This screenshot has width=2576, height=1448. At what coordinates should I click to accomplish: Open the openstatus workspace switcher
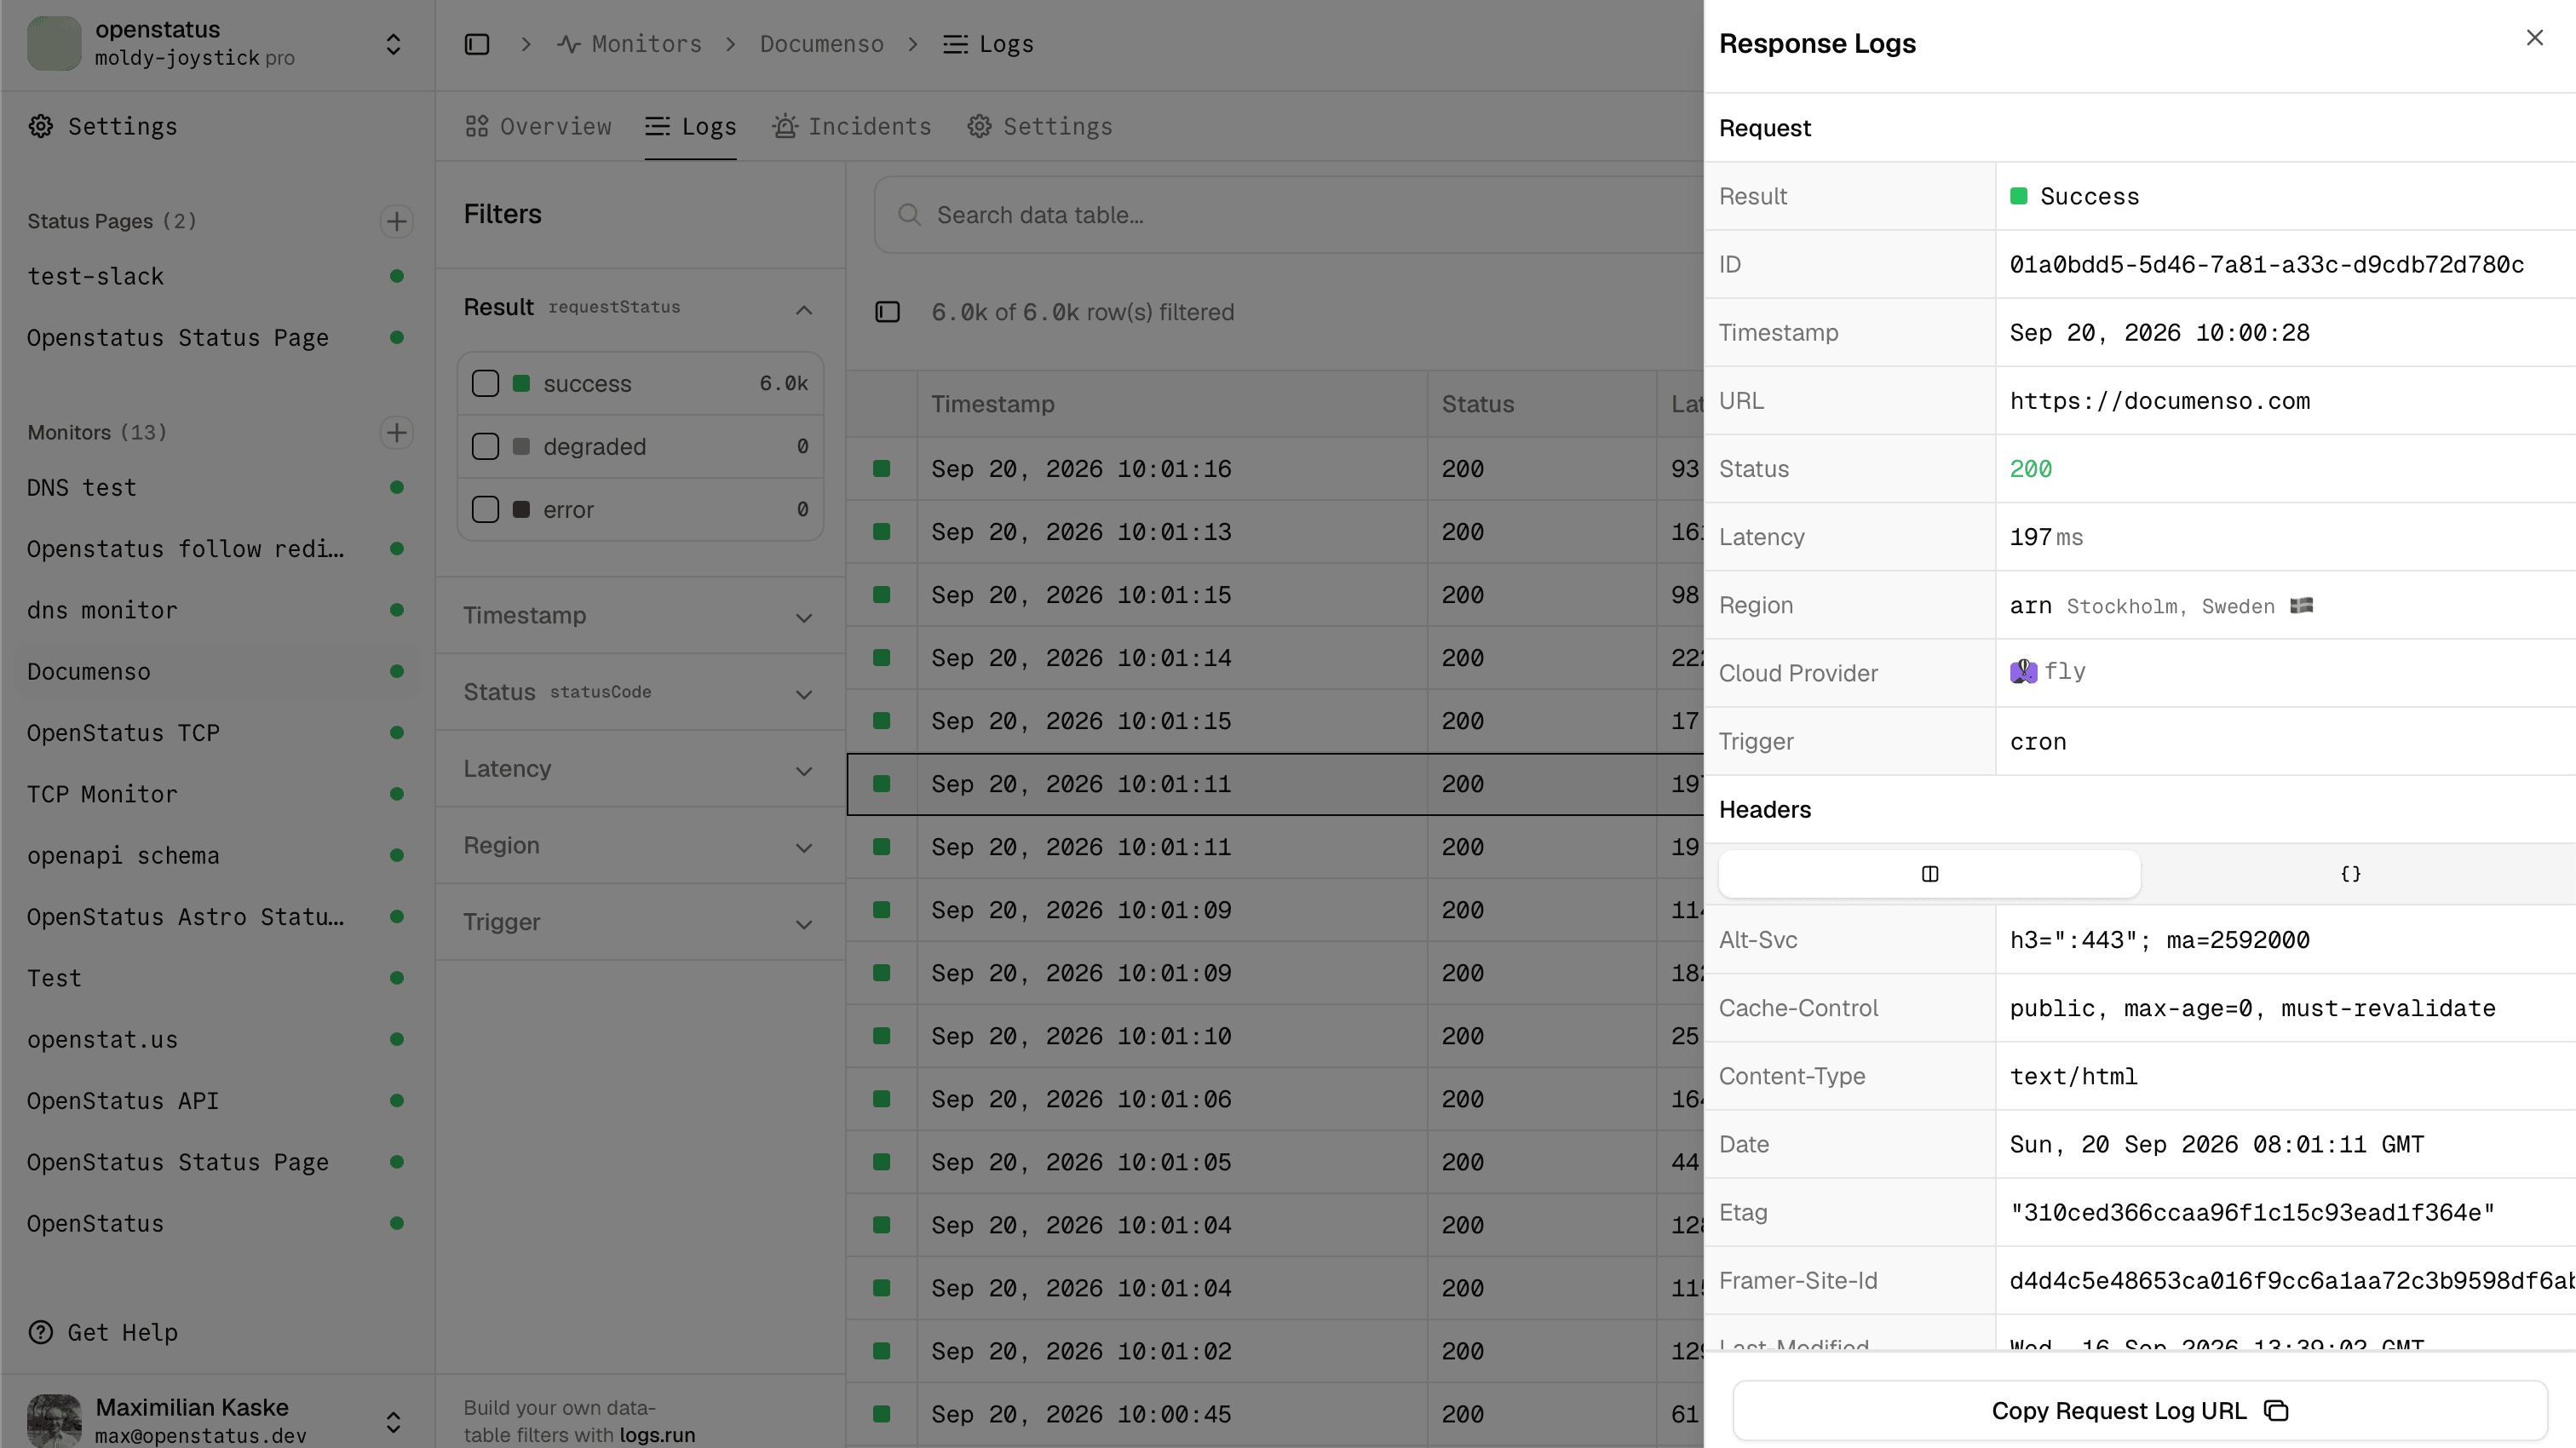[393, 44]
